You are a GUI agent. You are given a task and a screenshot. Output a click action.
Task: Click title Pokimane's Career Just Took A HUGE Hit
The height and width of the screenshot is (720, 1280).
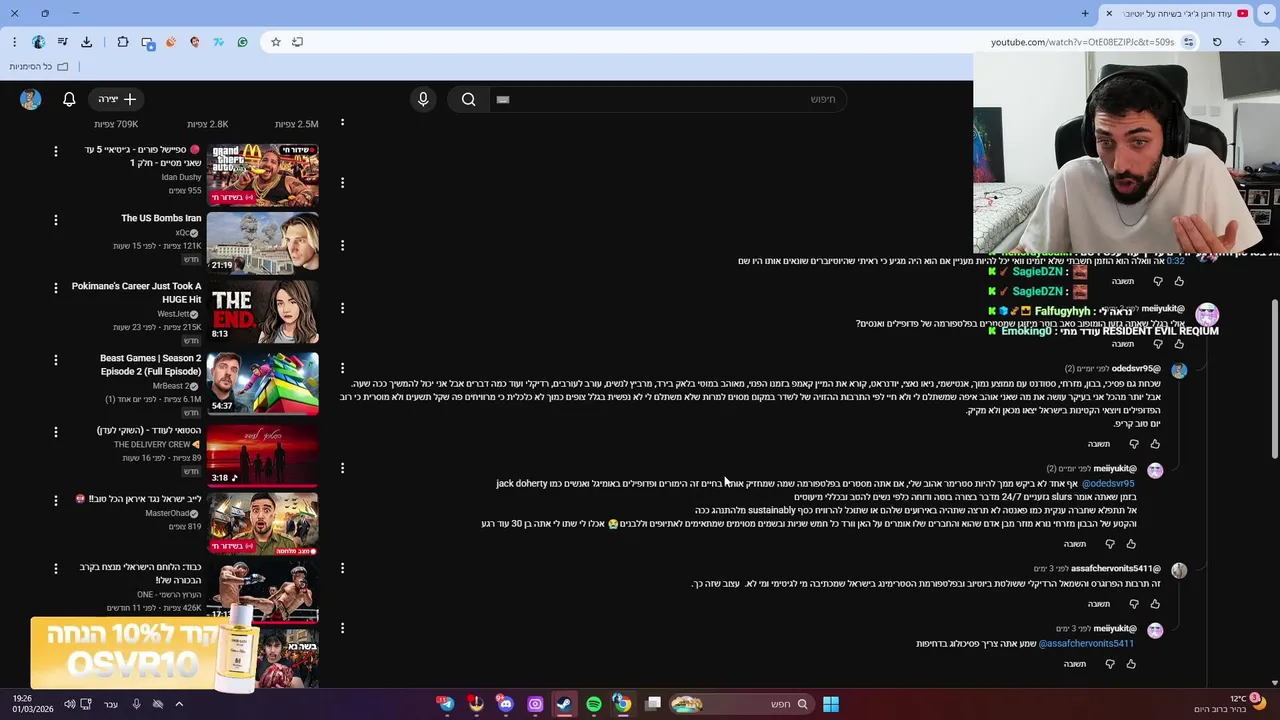click(x=136, y=292)
